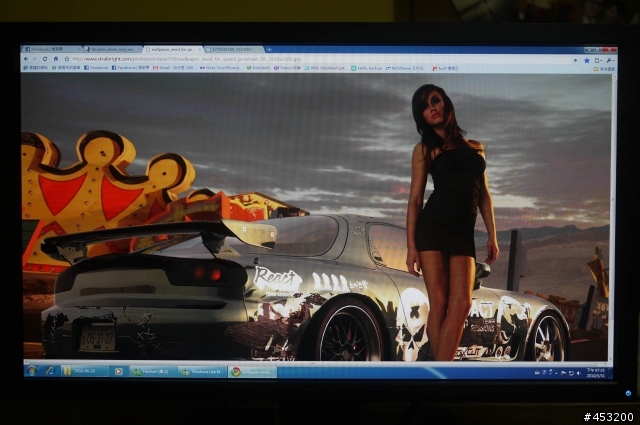Click the star icon left of the URL
Image resolution: width=640 pixels, height=425 pixels.
(x=67, y=59)
